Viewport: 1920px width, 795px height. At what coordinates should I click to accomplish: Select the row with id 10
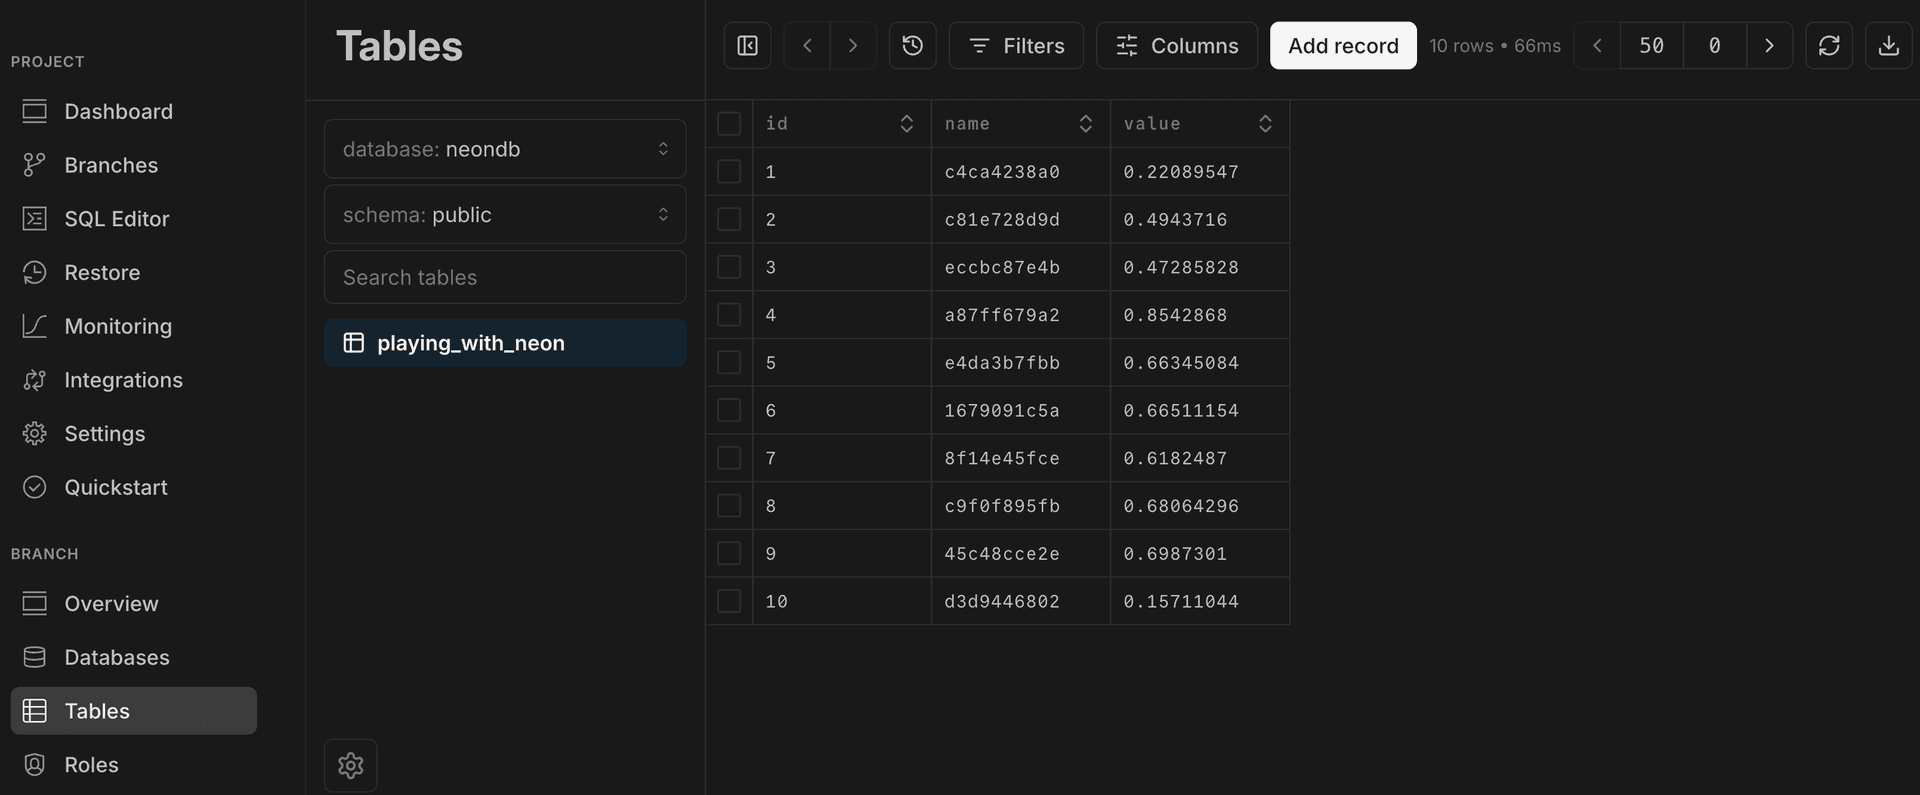pyautogui.click(x=729, y=601)
